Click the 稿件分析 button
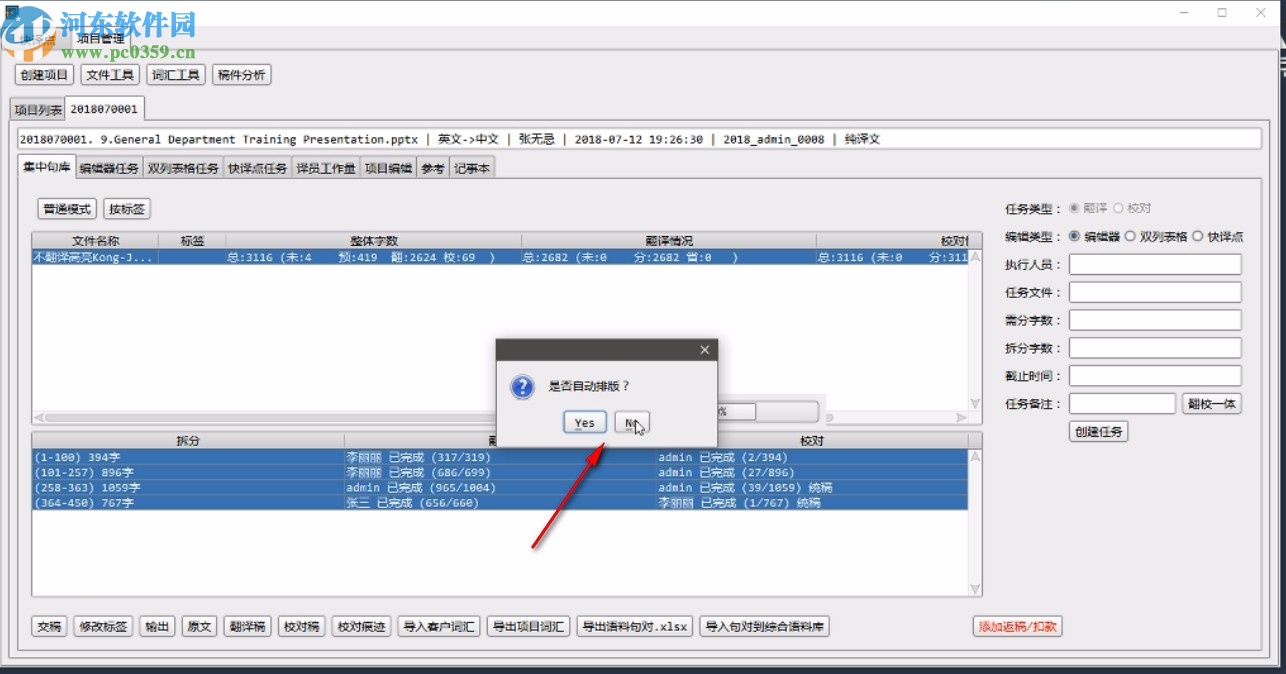The height and width of the screenshot is (674, 1286). coord(242,74)
